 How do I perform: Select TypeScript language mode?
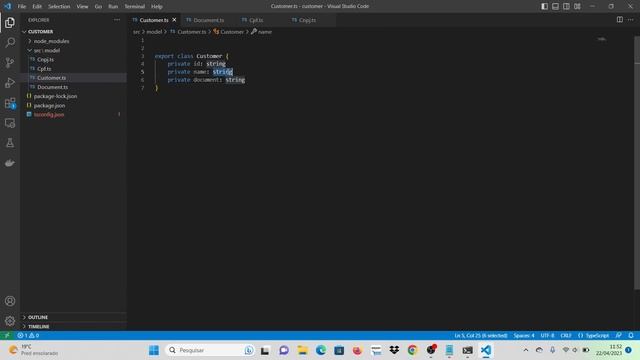pos(593,336)
